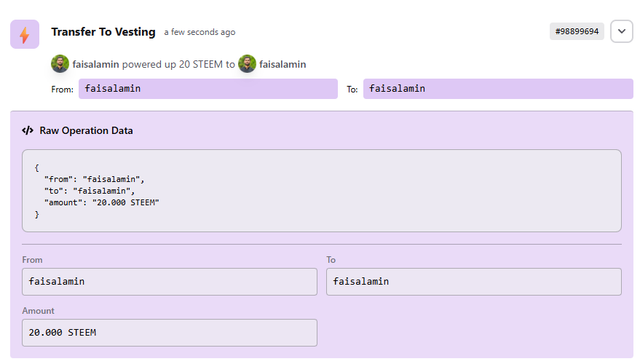
Task: Click inside the raw JSON code block
Action: pos(322,191)
